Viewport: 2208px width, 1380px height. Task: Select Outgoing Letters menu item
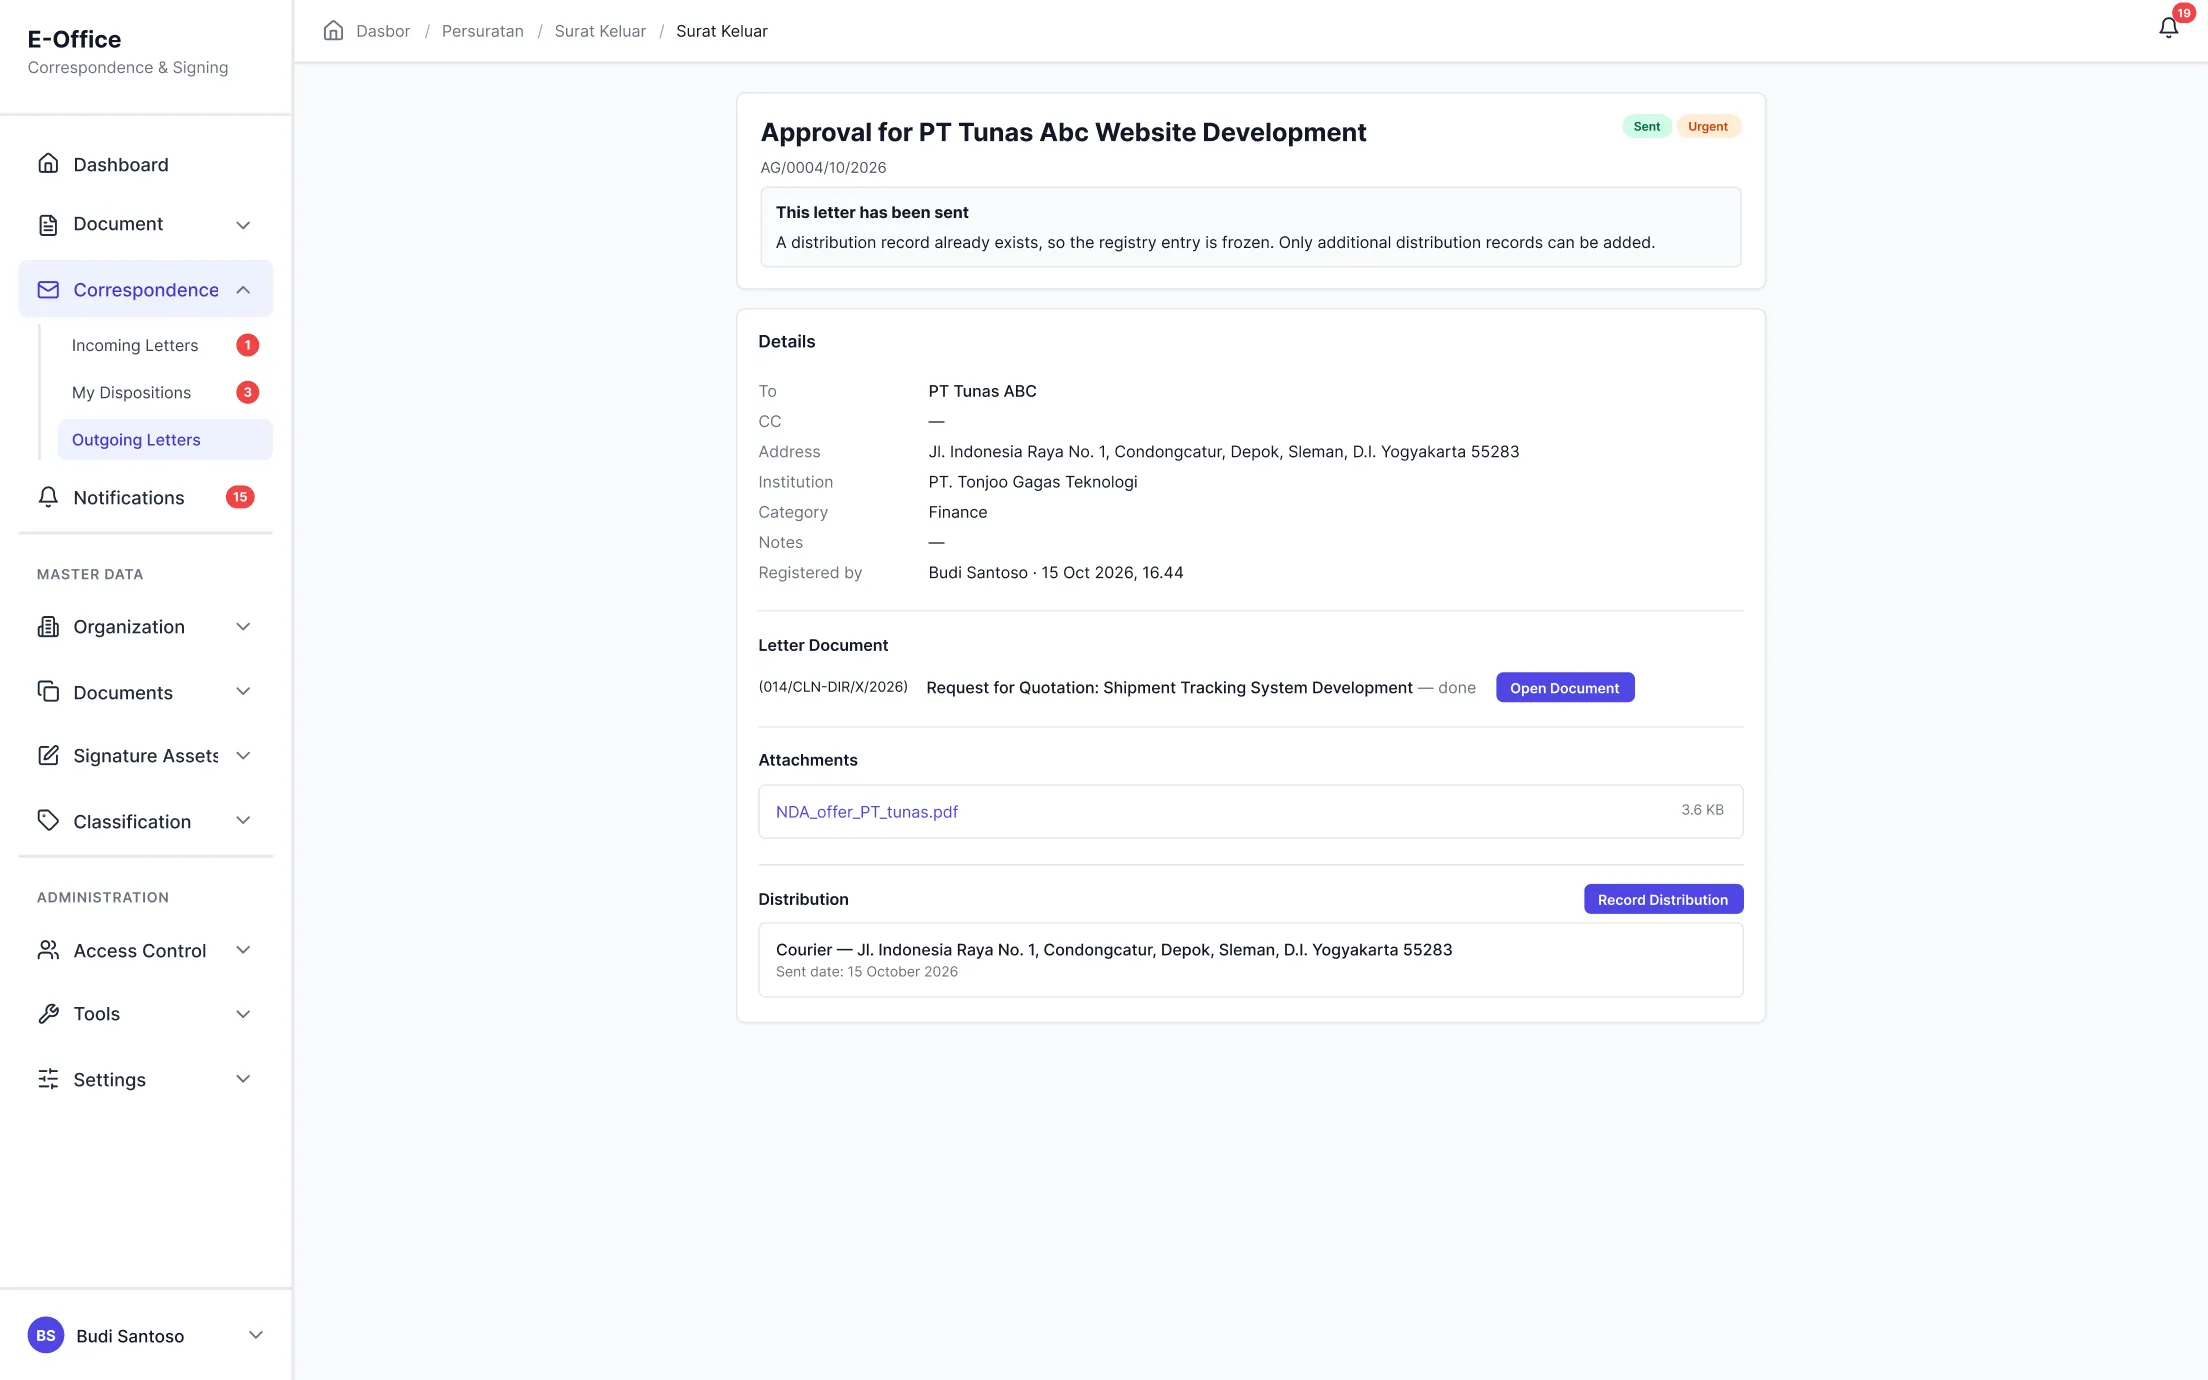click(165, 440)
